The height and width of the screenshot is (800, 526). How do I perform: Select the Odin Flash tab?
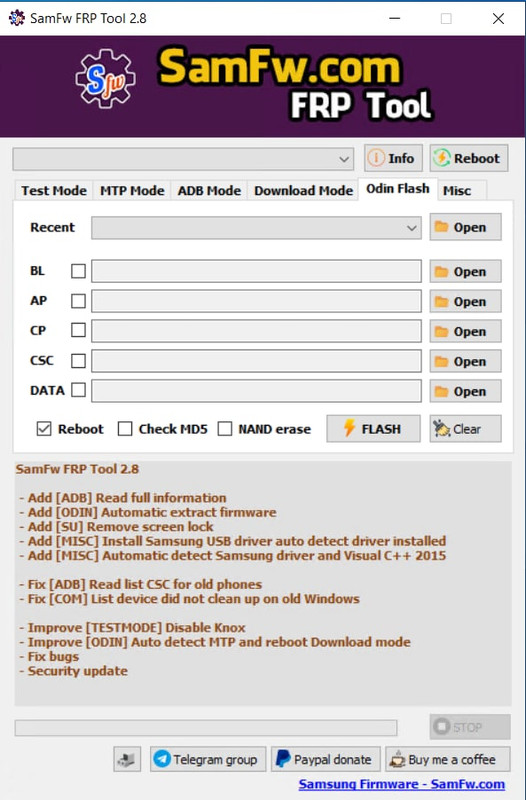pos(398,189)
